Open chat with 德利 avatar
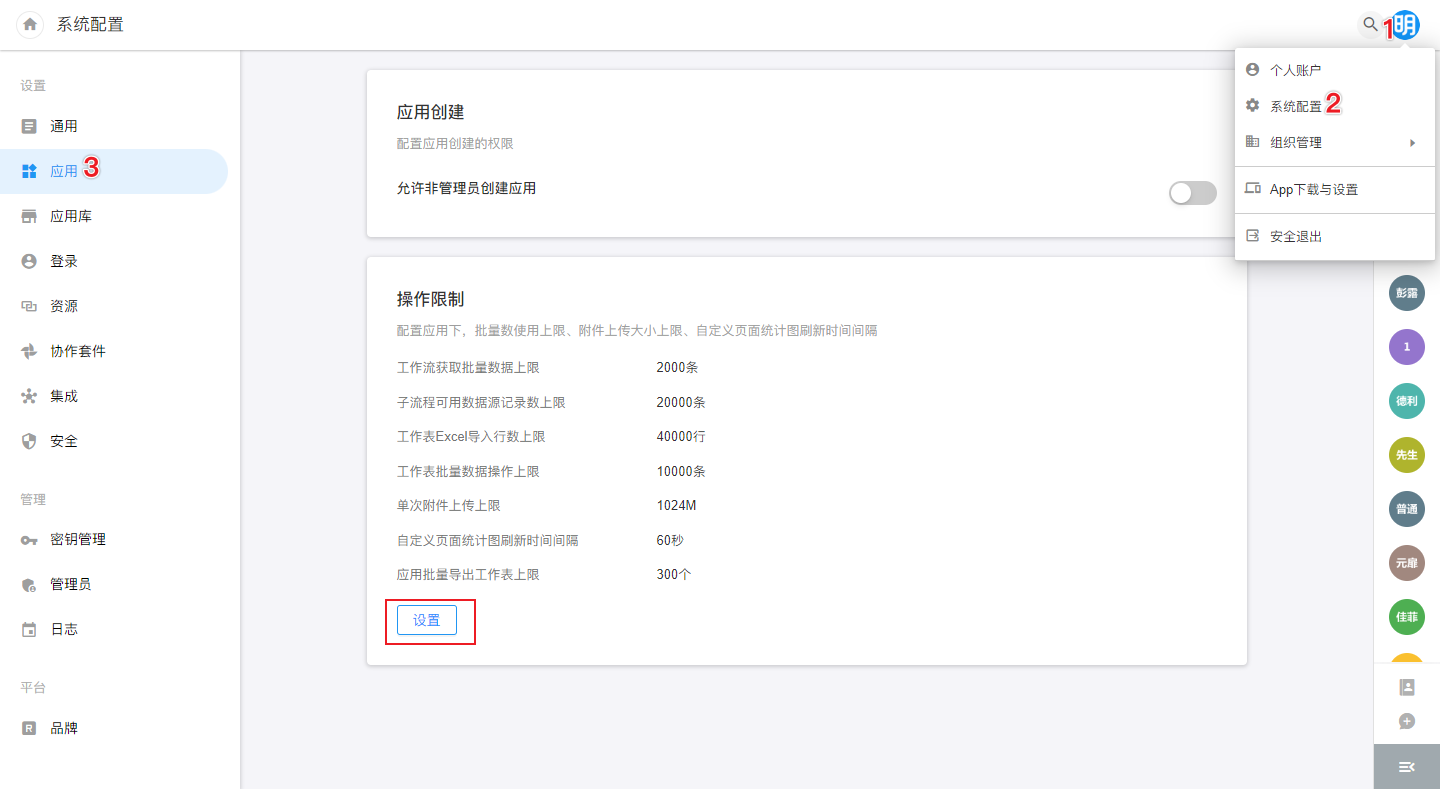This screenshot has width=1440, height=789. (1406, 401)
